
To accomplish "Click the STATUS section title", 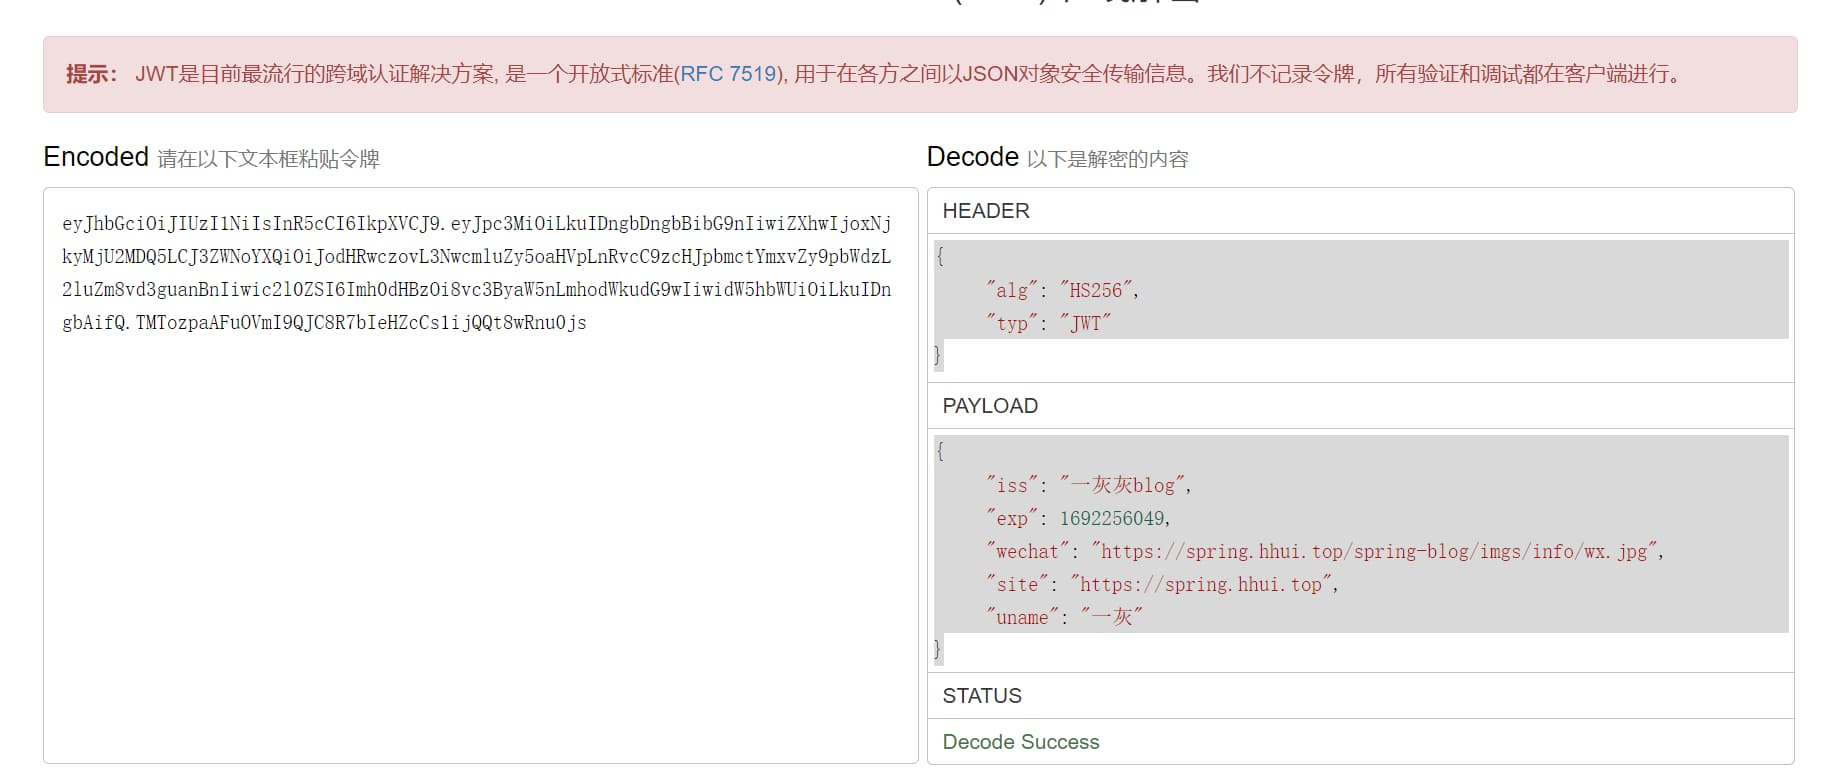I will (981, 696).
